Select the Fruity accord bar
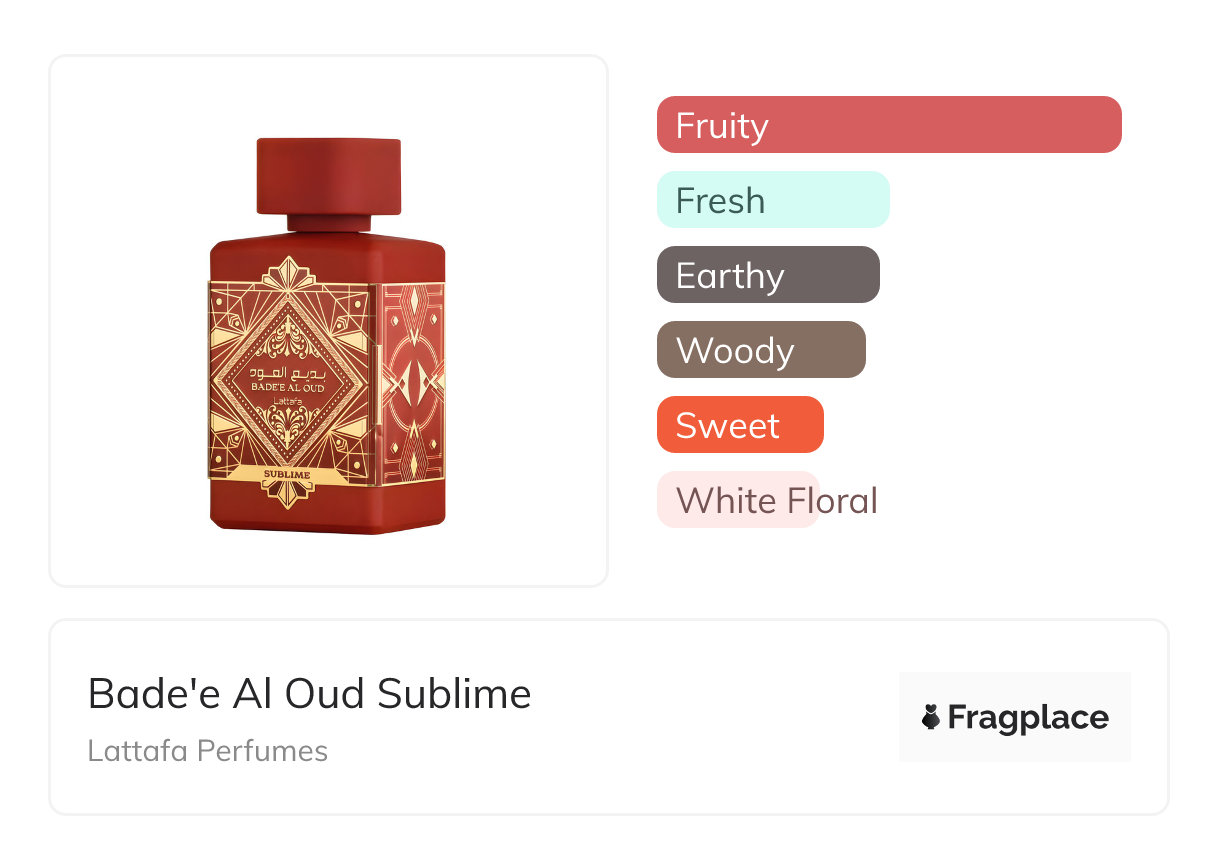The image size is (1218, 864). pyautogui.click(x=888, y=125)
